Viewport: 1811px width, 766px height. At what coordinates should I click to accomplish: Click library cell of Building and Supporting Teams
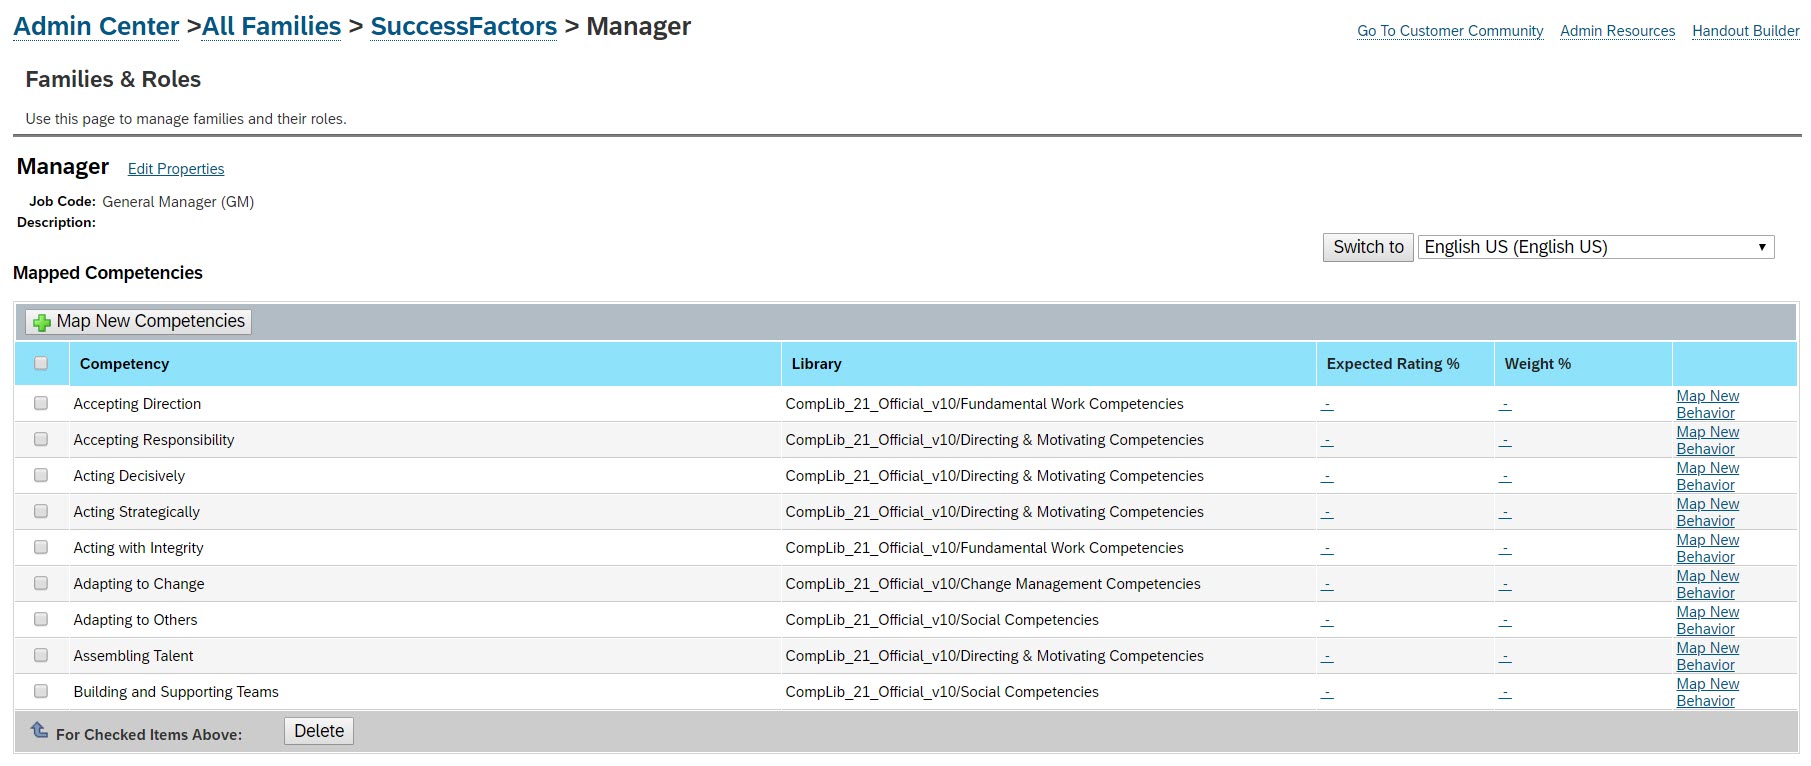(942, 692)
